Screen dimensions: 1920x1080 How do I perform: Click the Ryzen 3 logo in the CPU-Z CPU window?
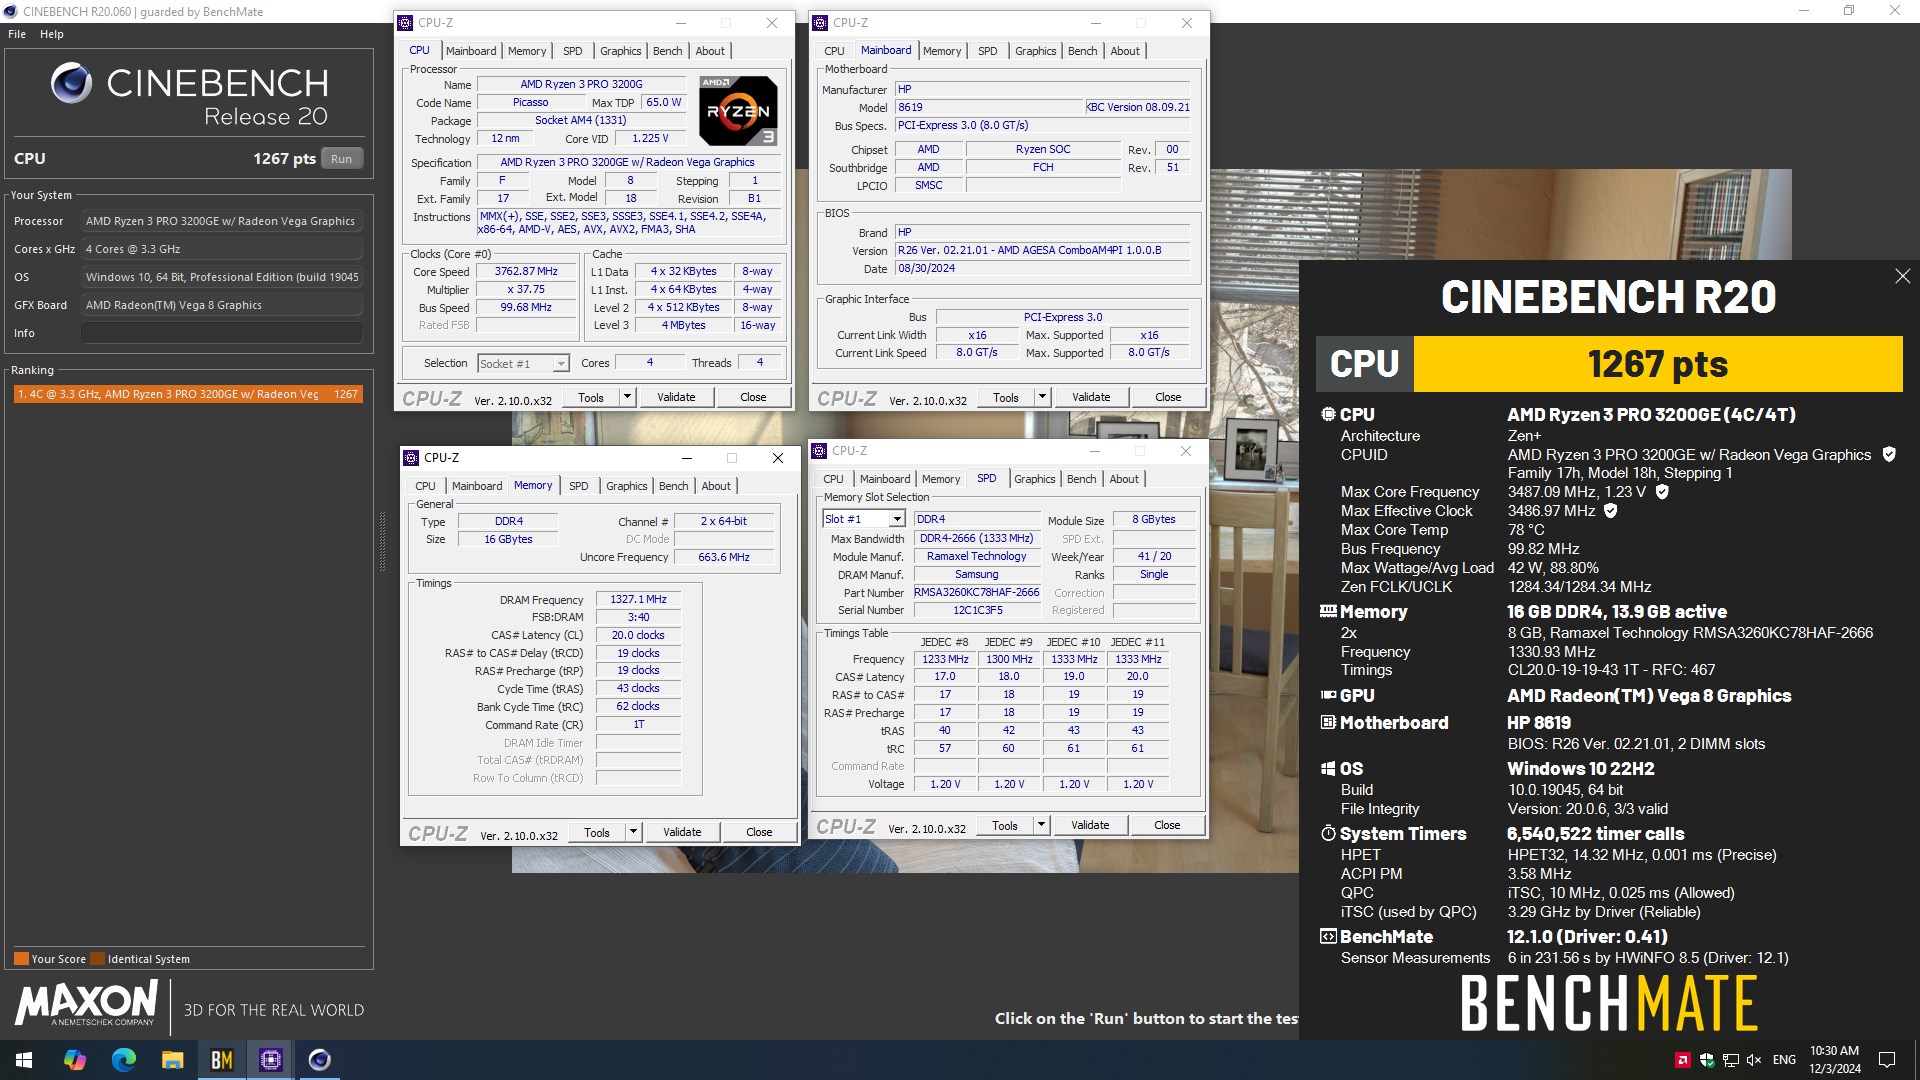738,111
